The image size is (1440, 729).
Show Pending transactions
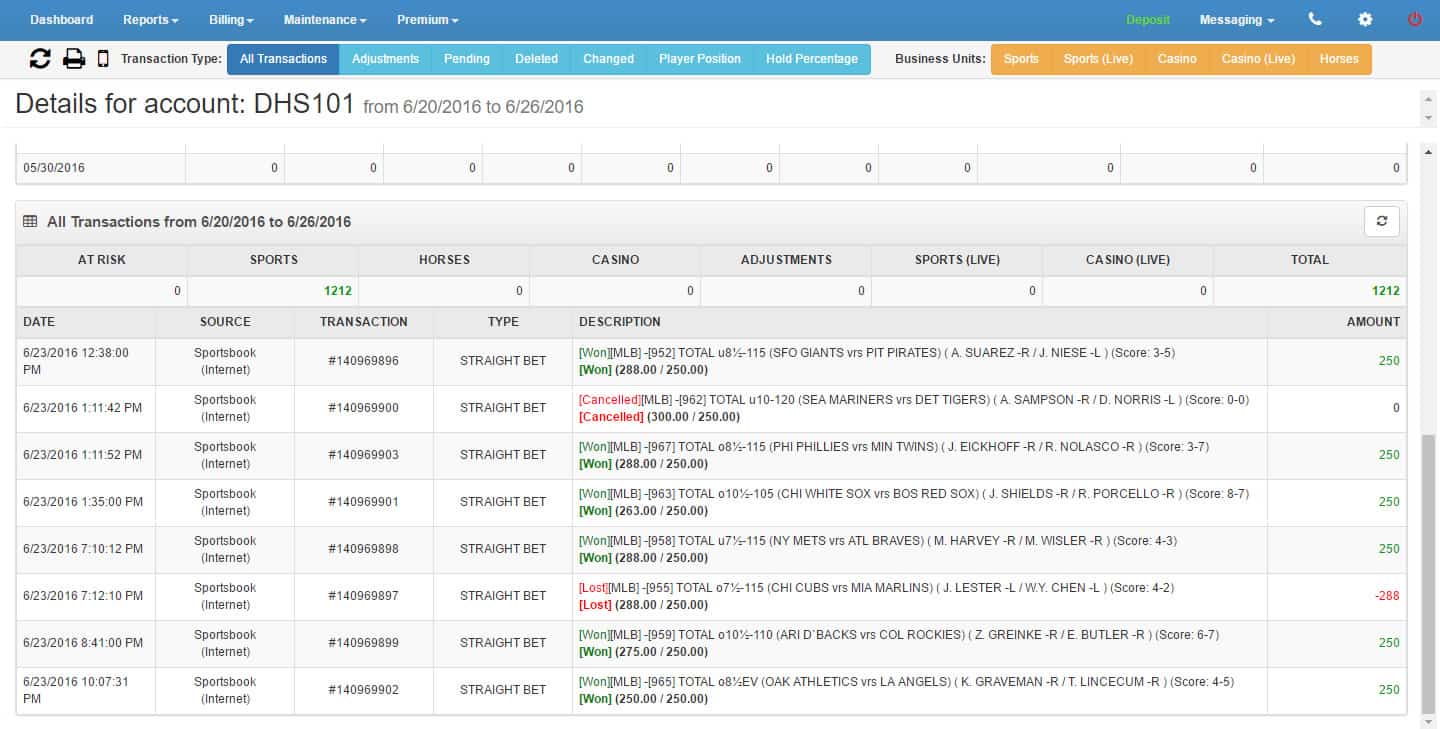467,59
